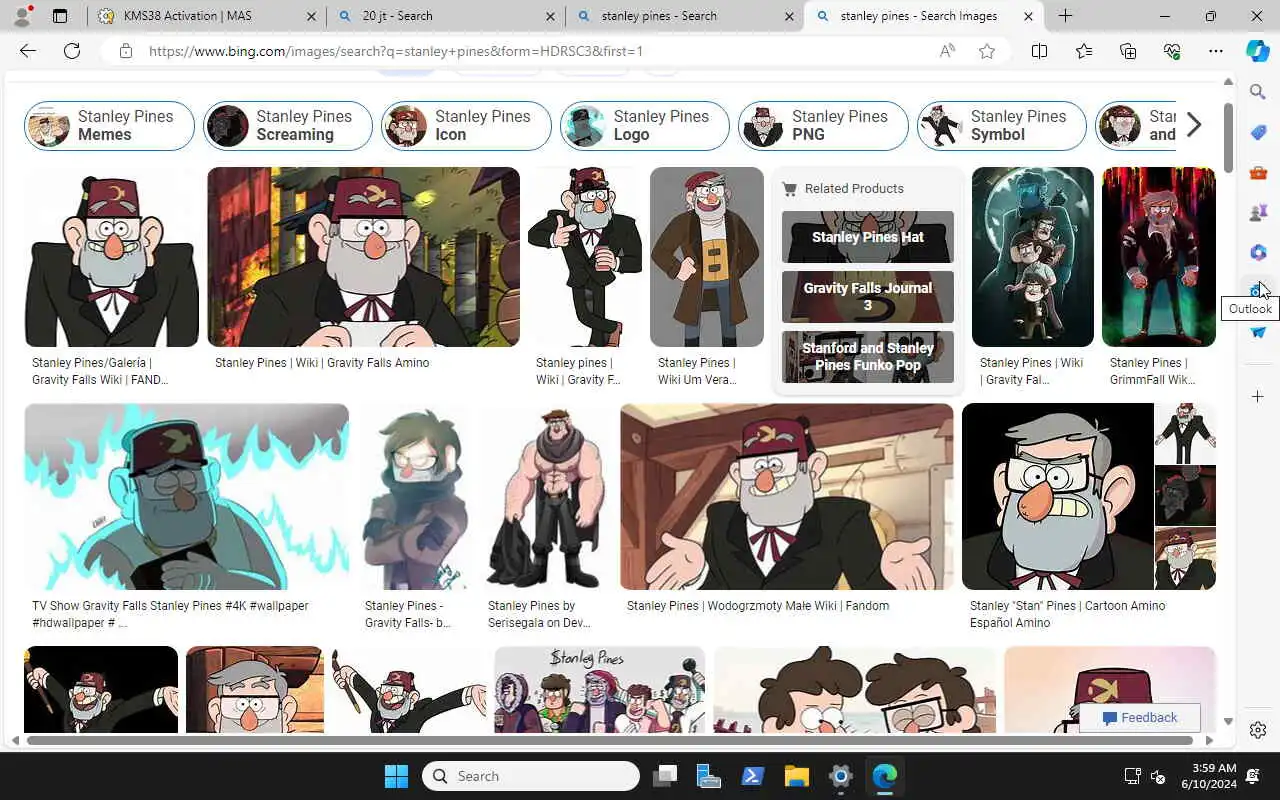Open sidebar Search icon
Viewport: 1280px width, 800px height.
click(x=1258, y=92)
